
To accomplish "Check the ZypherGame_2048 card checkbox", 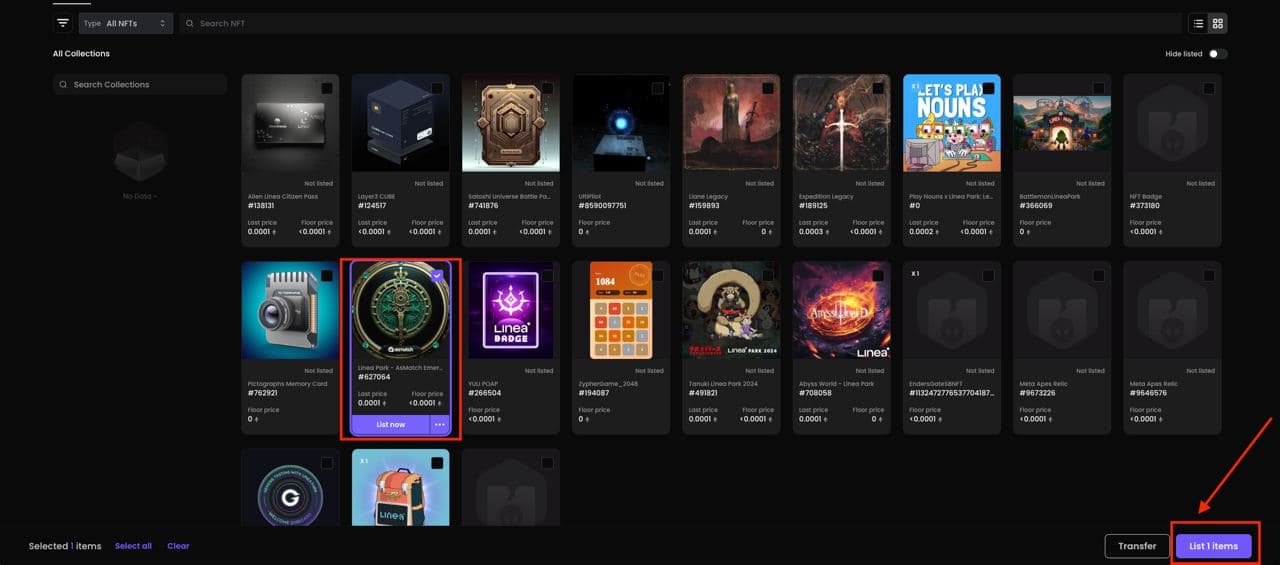I will click(x=657, y=276).
